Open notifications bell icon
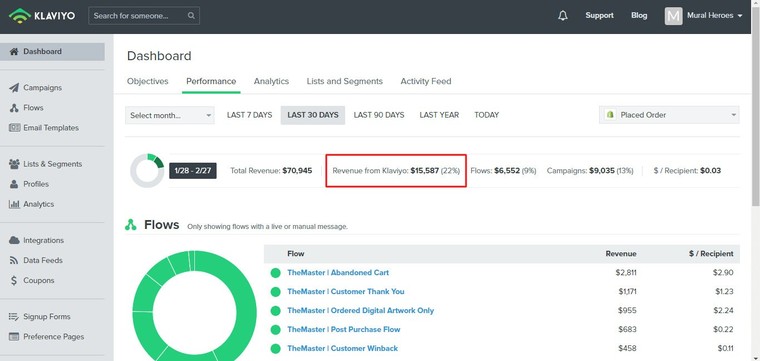The height and width of the screenshot is (361, 760). click(x=563, y=16)
